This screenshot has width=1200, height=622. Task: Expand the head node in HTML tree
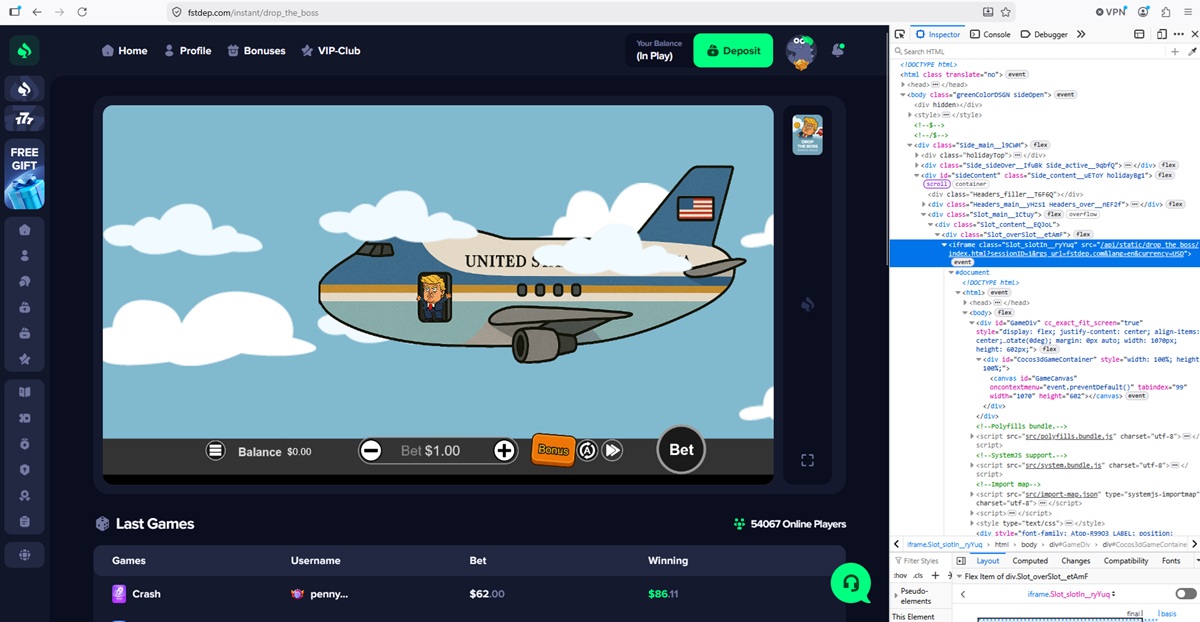903,85
